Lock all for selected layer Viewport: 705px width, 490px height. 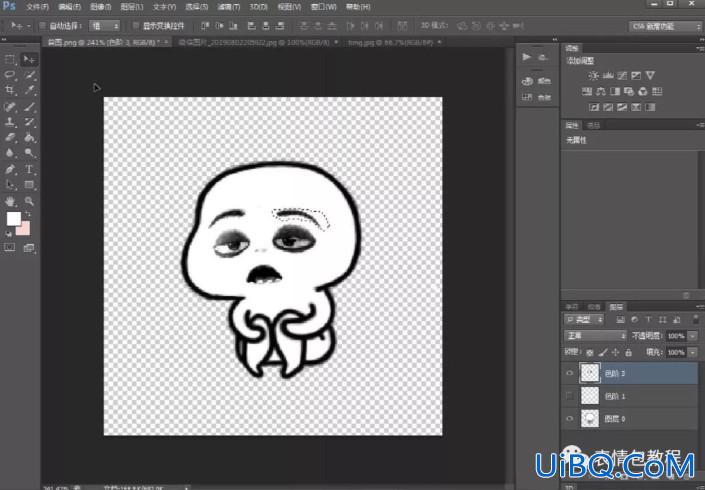[x=629, y=352]
